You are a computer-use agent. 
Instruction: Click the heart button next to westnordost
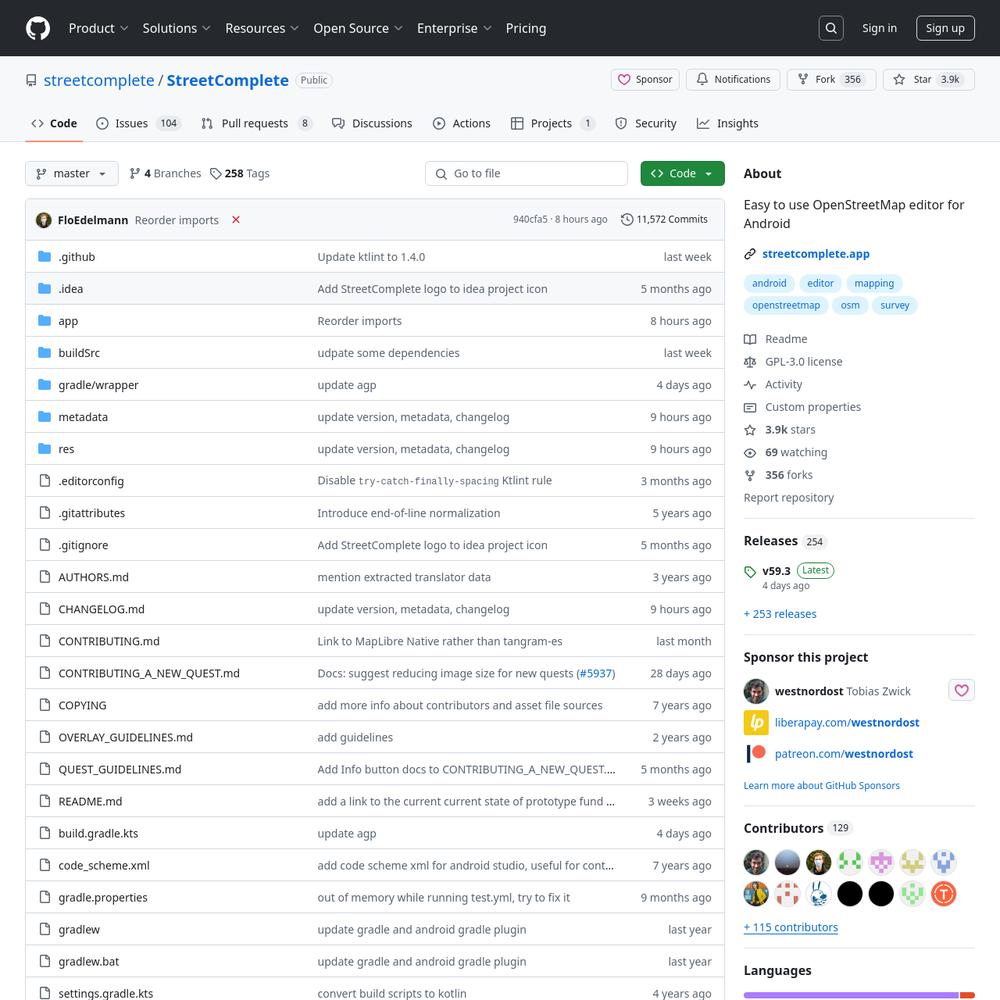961,690
